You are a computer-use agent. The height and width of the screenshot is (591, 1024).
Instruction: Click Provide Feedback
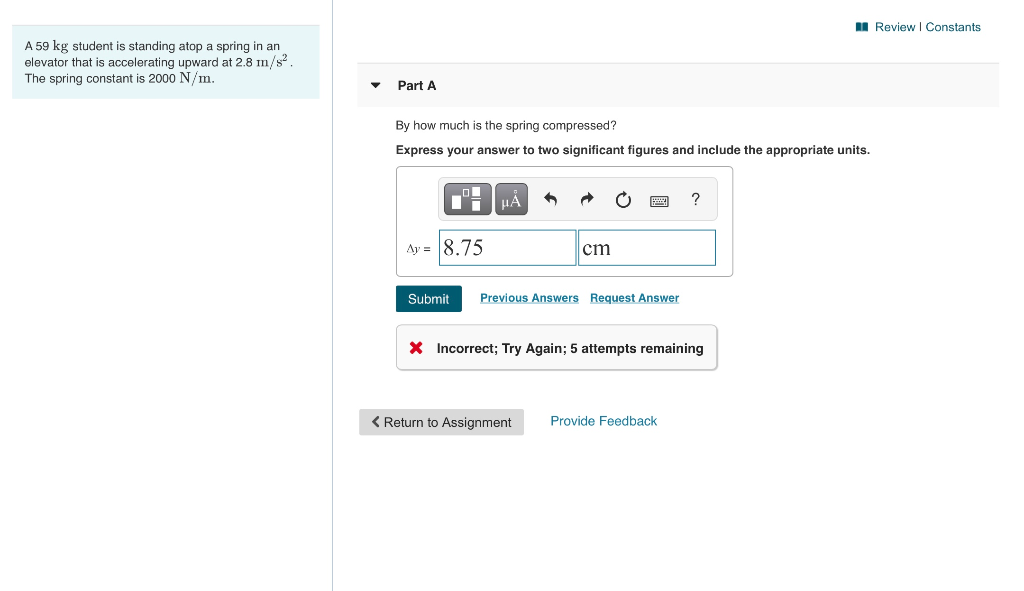[603, 421]
